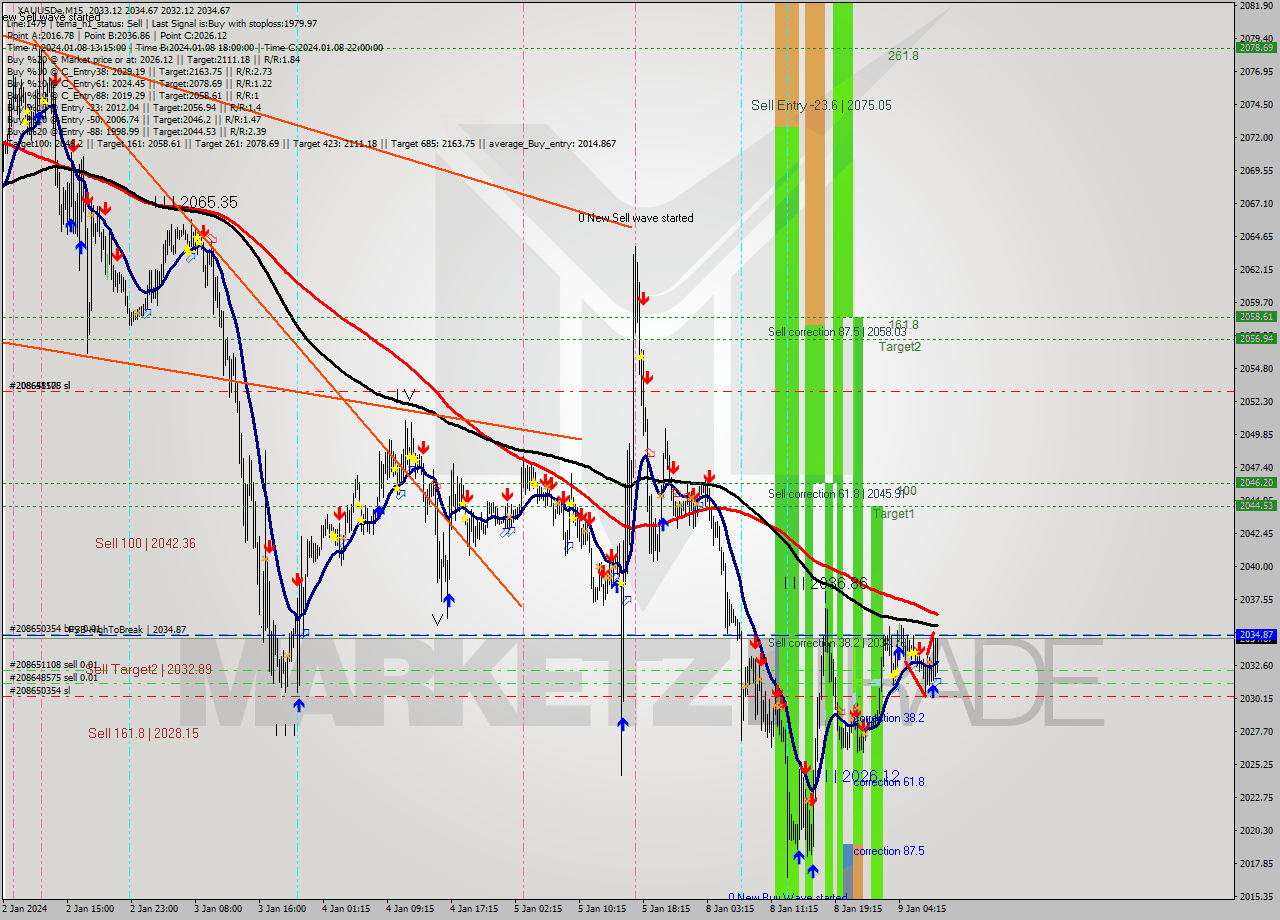Click the green 2056.94 price tag
Screen dimensions: 1280x920
pyautogui.click(x=1256, y=338)
